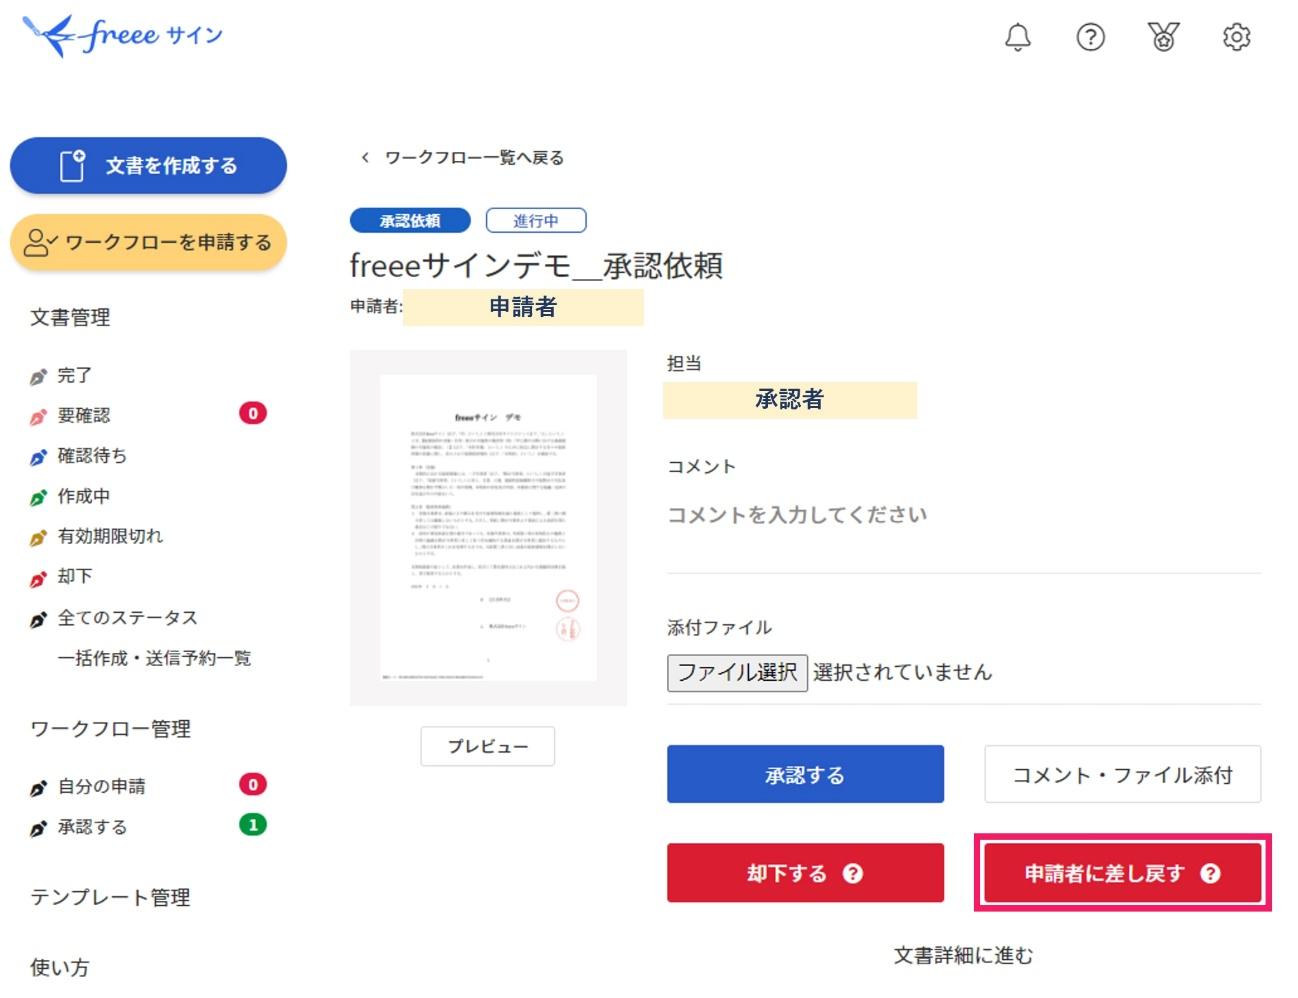Click the pen icon beside 作成中
The height and width of the screenshot is (998, 1298).
click(x=38, y=497)
